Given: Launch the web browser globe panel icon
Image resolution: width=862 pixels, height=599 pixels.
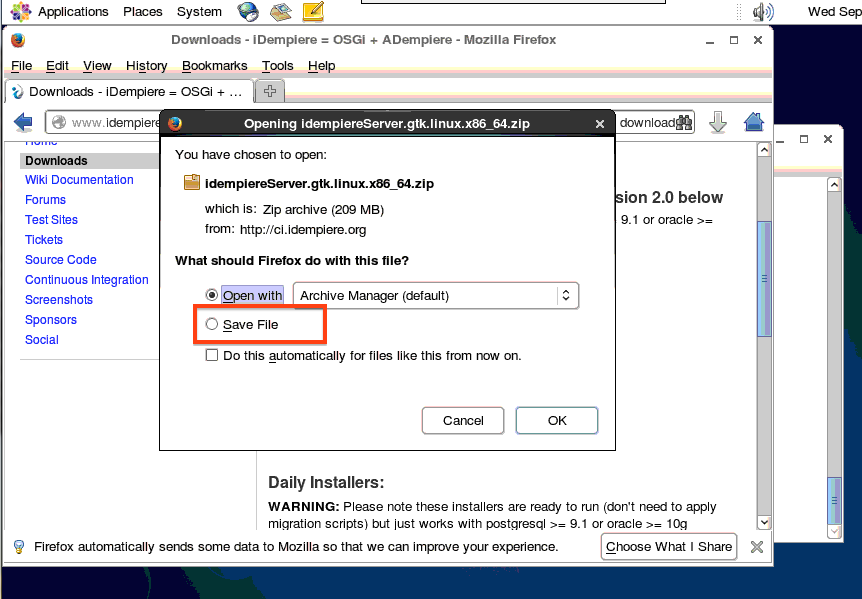Looking at the screenshot, I should coord(248,12).
